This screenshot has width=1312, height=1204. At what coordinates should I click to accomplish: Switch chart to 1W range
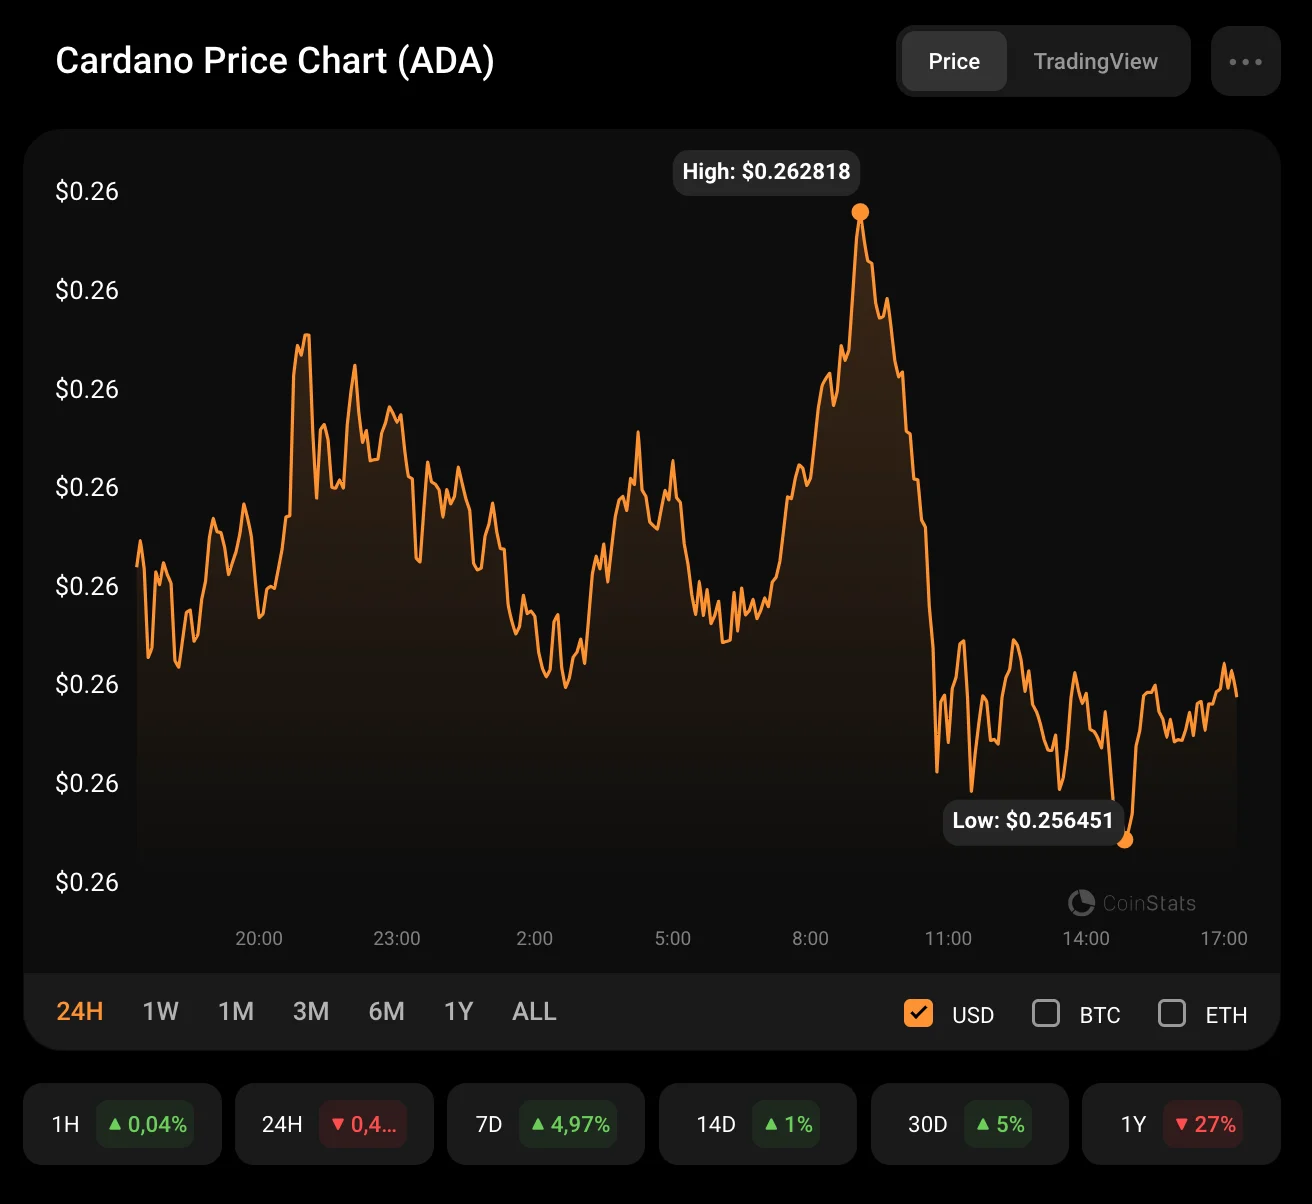pos(160,1011)
